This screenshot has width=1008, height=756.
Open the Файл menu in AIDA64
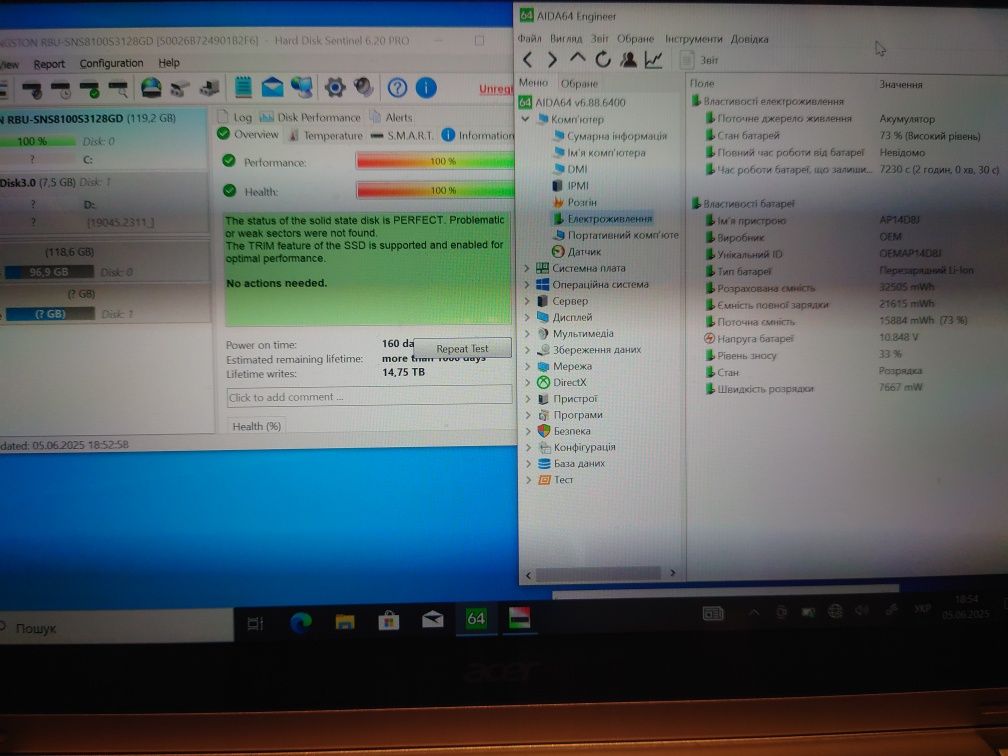coord(530,39)
